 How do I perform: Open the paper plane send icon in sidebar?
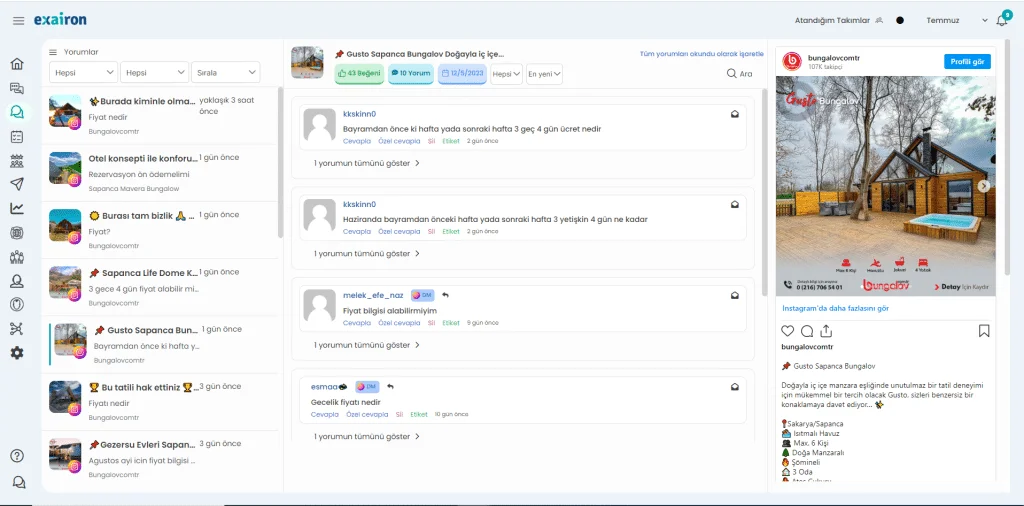point(17,184)
